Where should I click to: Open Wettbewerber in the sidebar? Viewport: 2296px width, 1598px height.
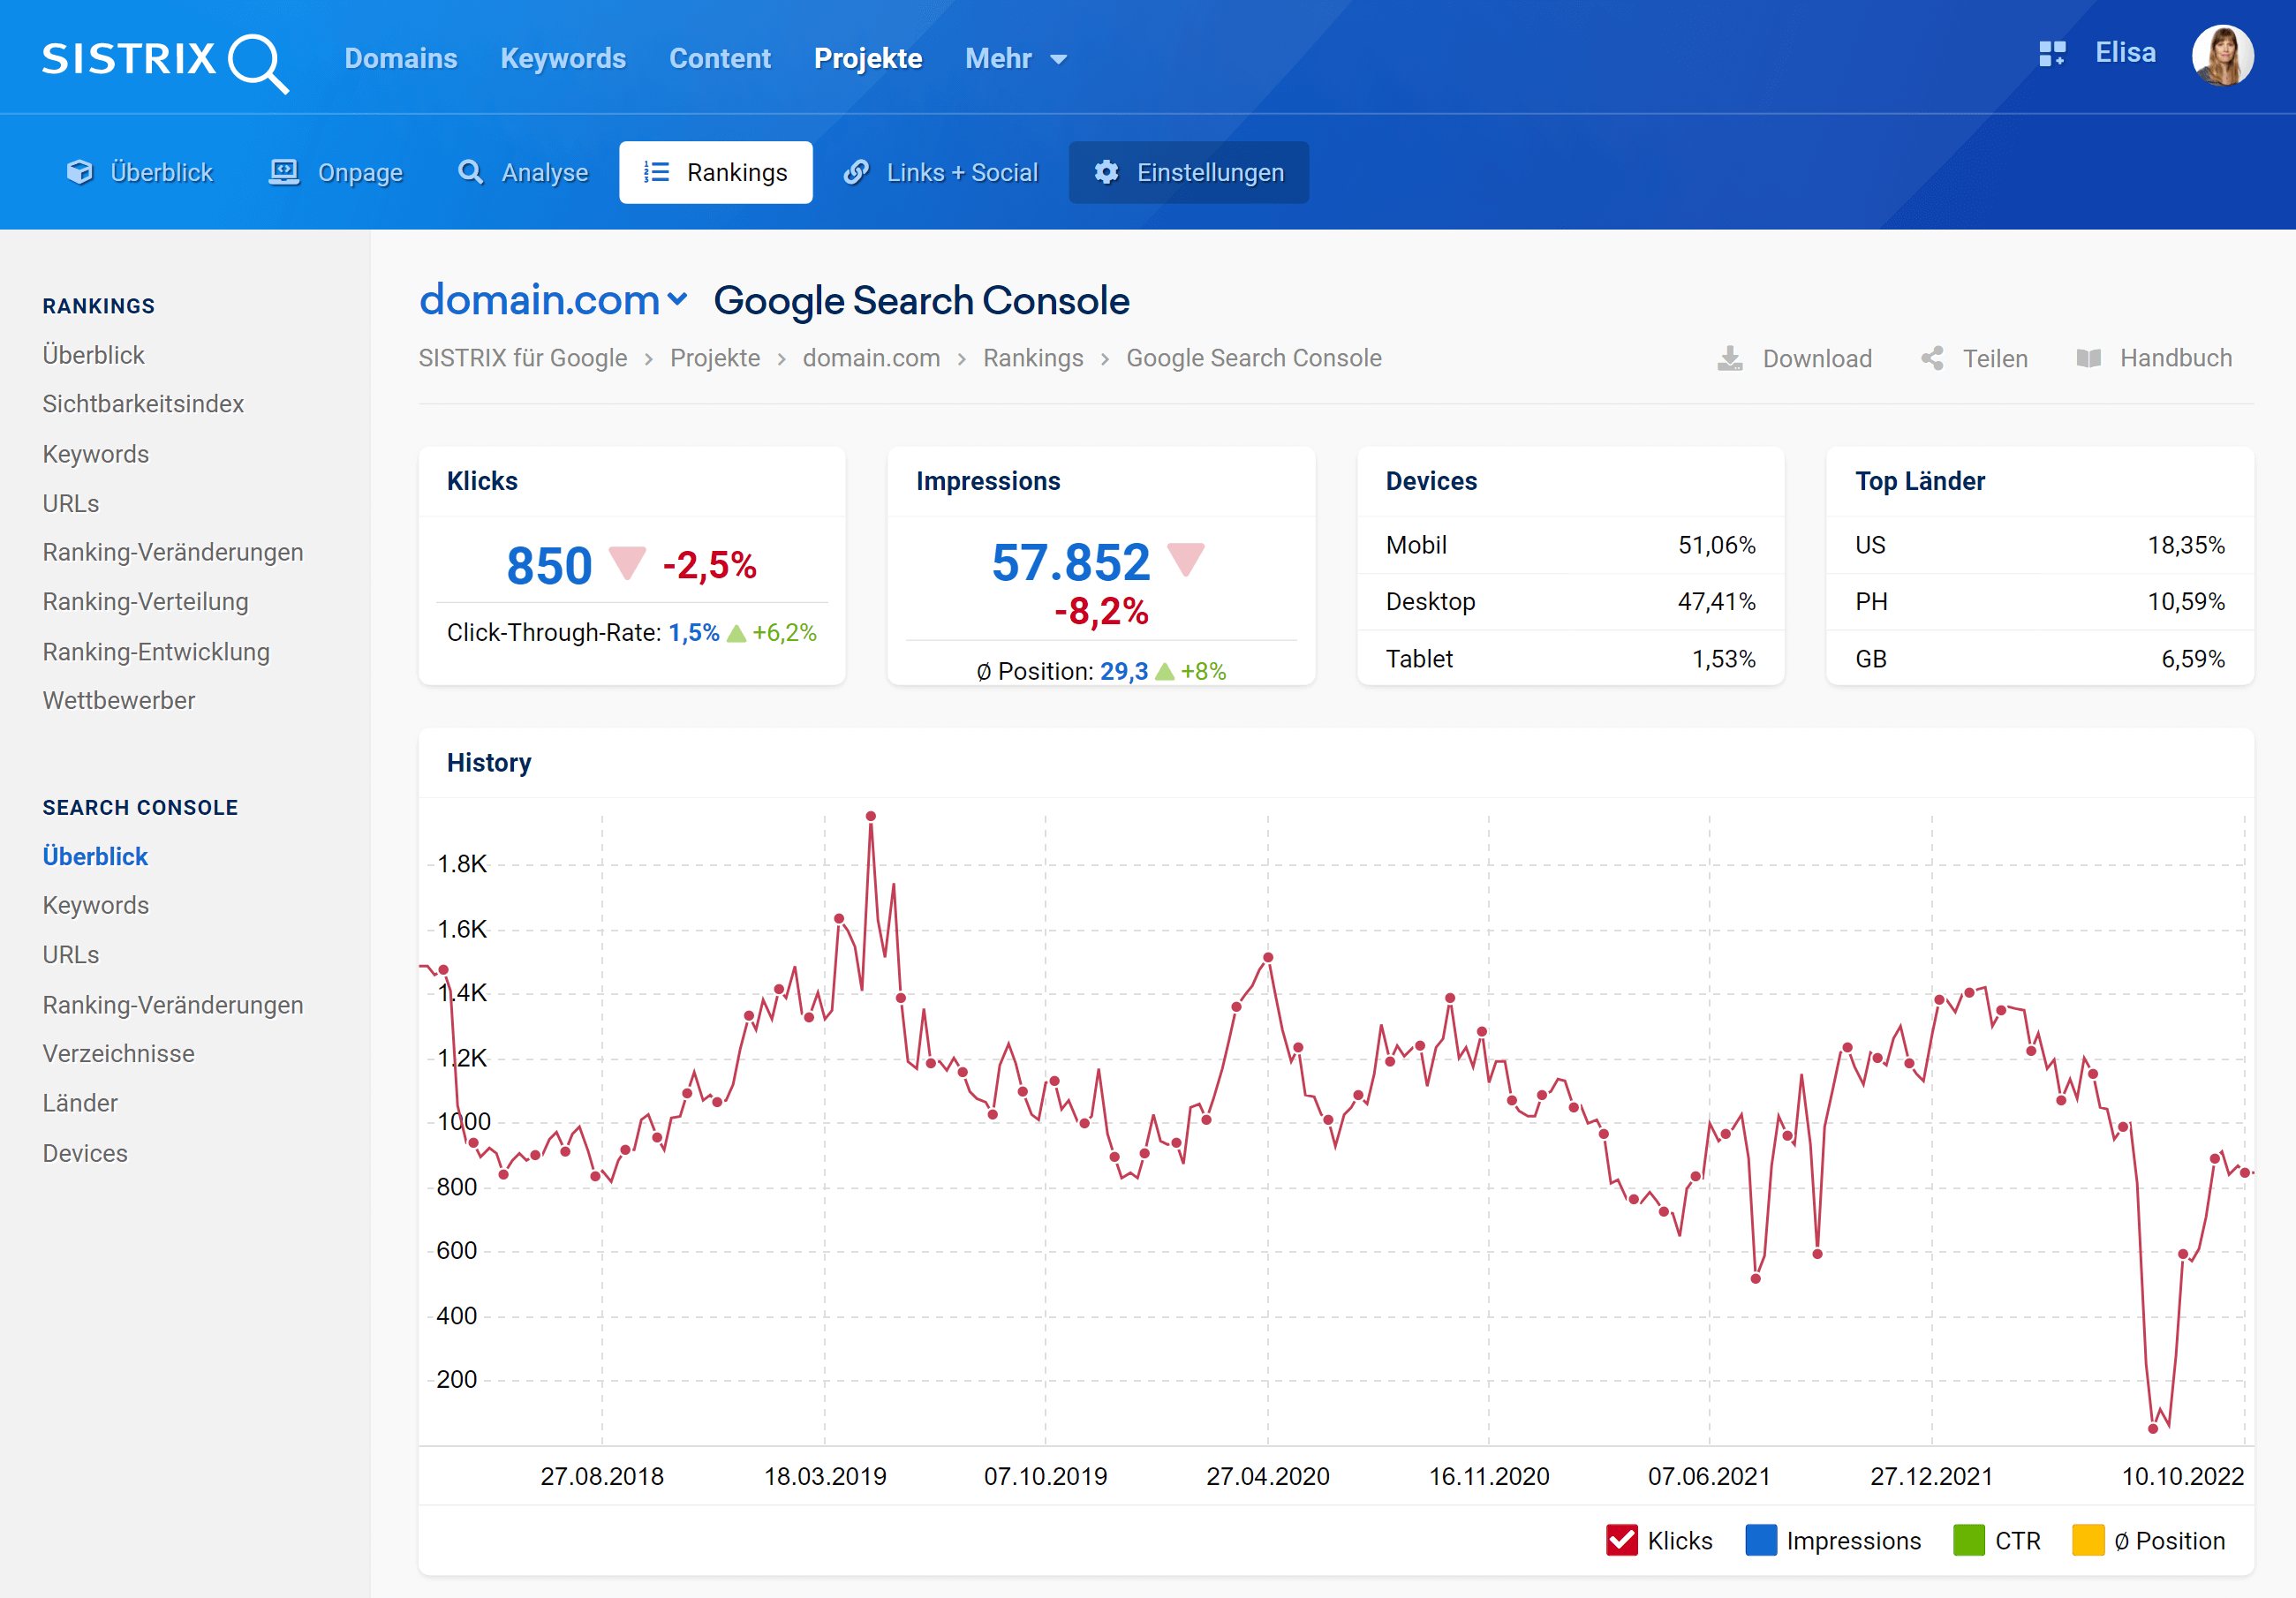[119, 700]
